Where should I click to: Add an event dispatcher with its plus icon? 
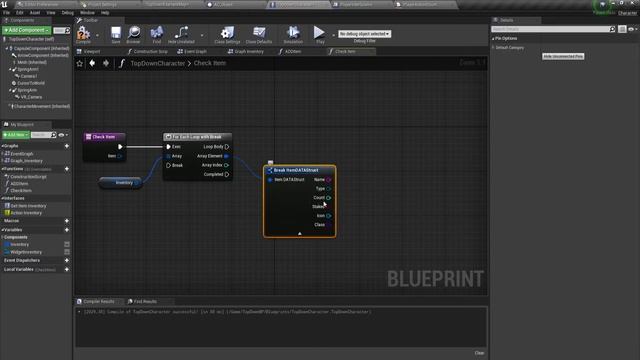coord(67,260)
